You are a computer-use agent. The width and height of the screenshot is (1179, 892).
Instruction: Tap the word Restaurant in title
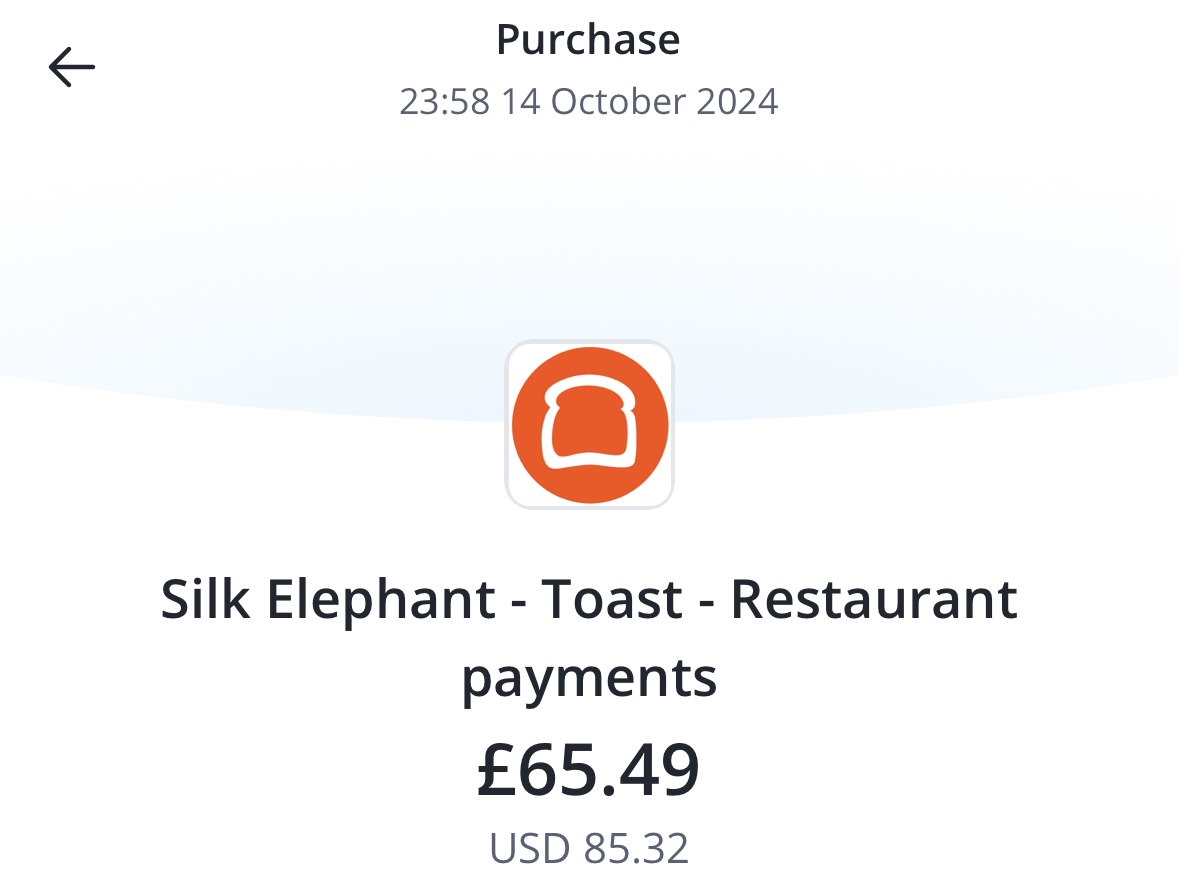874,600
